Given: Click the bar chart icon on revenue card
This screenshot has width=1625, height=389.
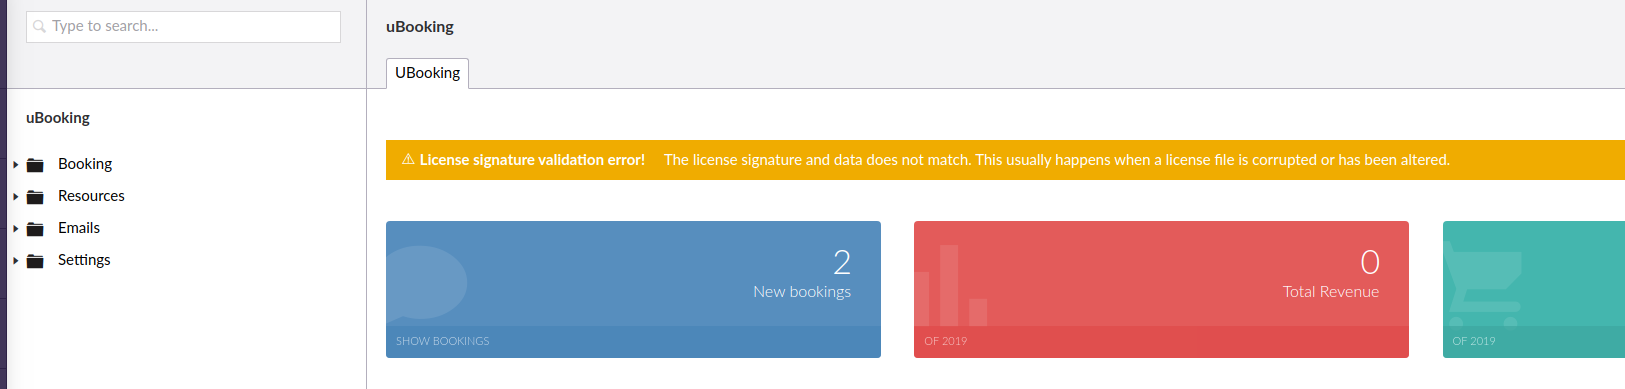Looking at the screenshot, I should click(951, 285).
